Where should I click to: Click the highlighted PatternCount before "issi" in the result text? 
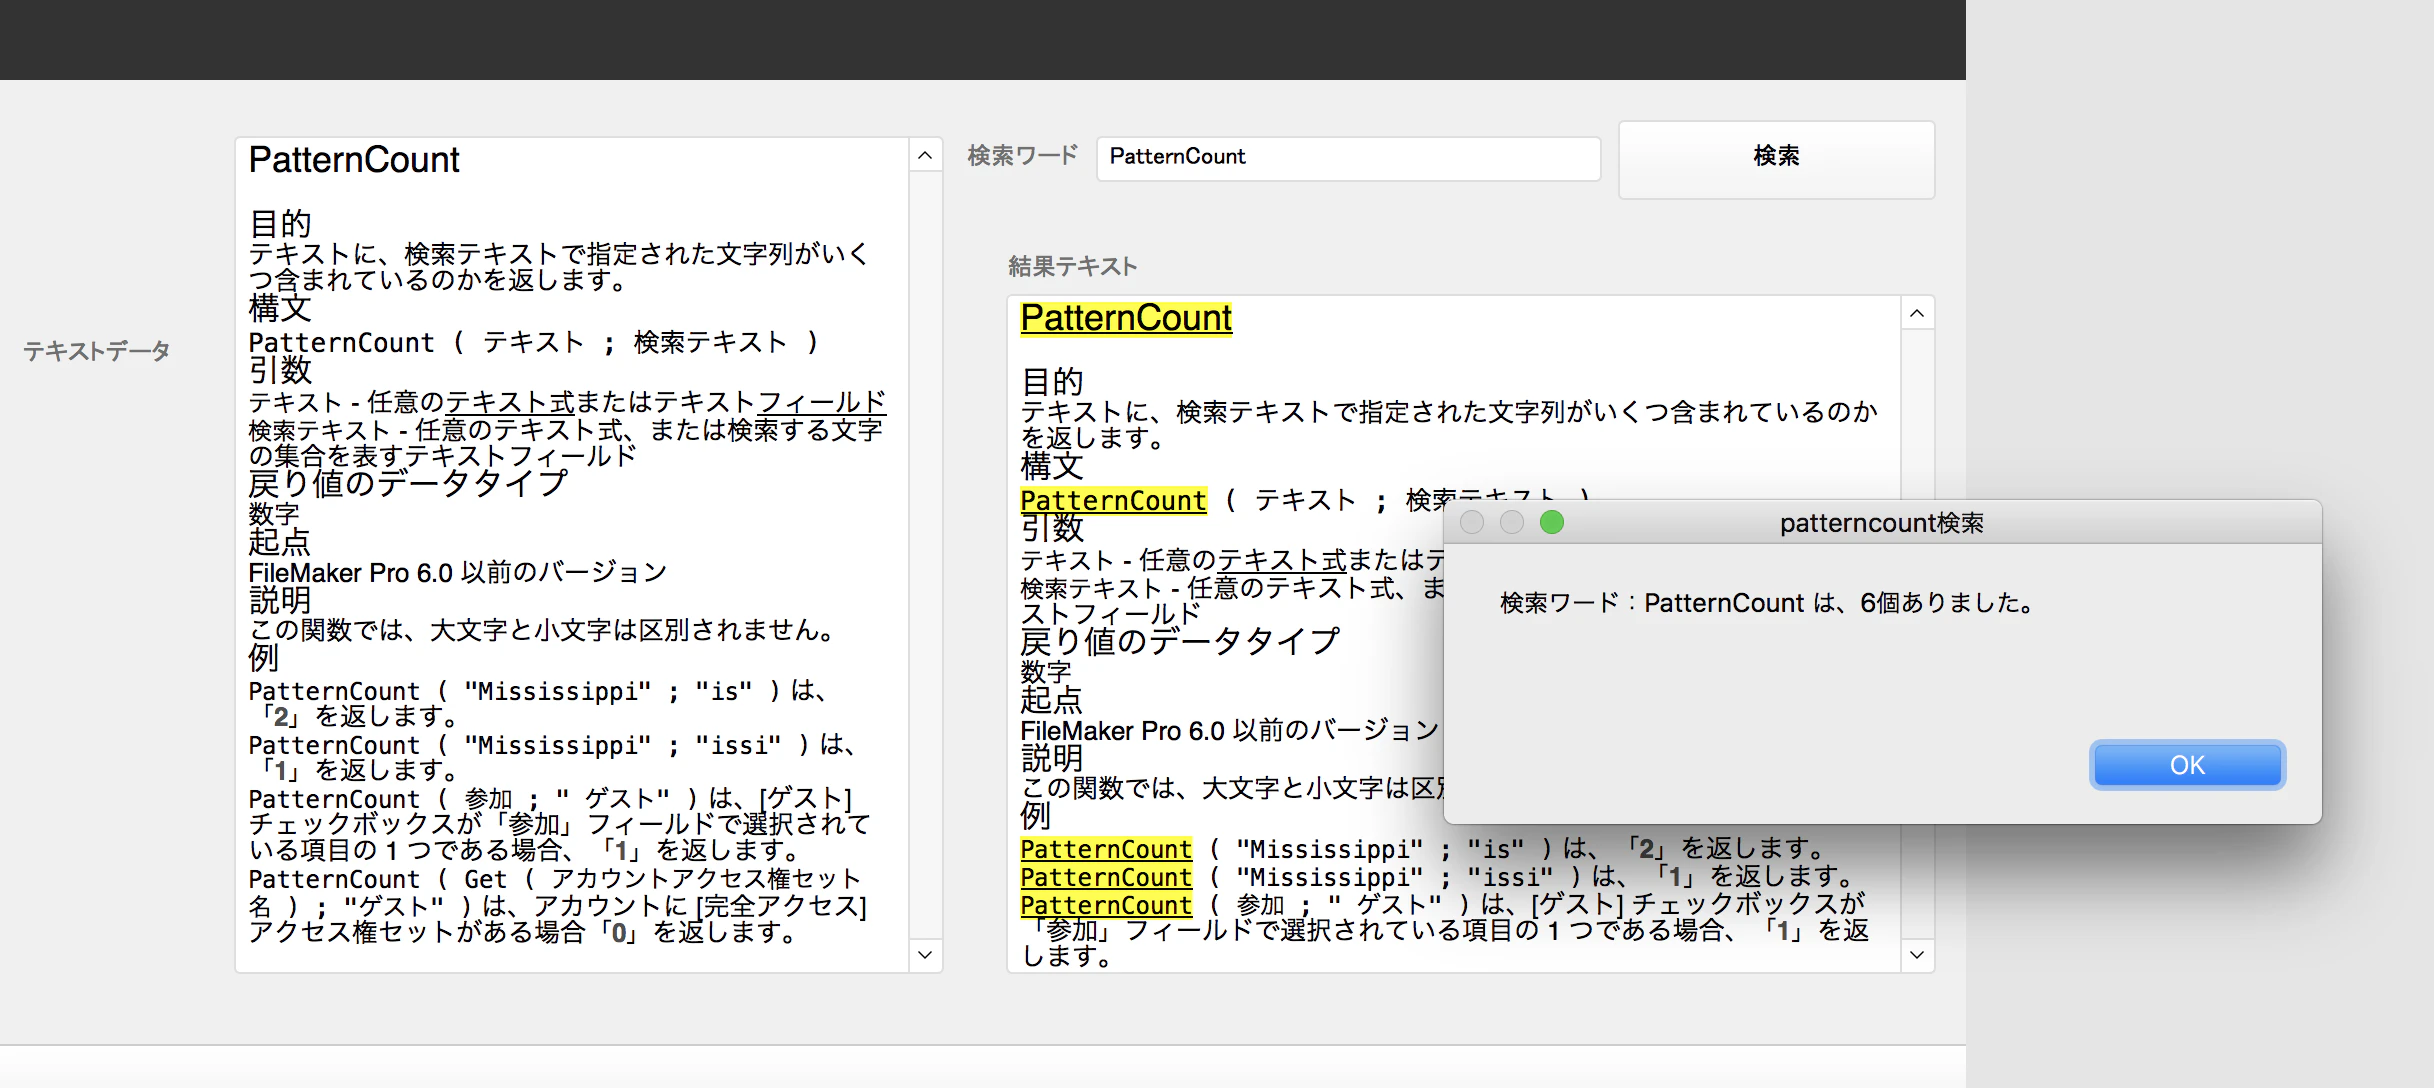[1106, 877]
